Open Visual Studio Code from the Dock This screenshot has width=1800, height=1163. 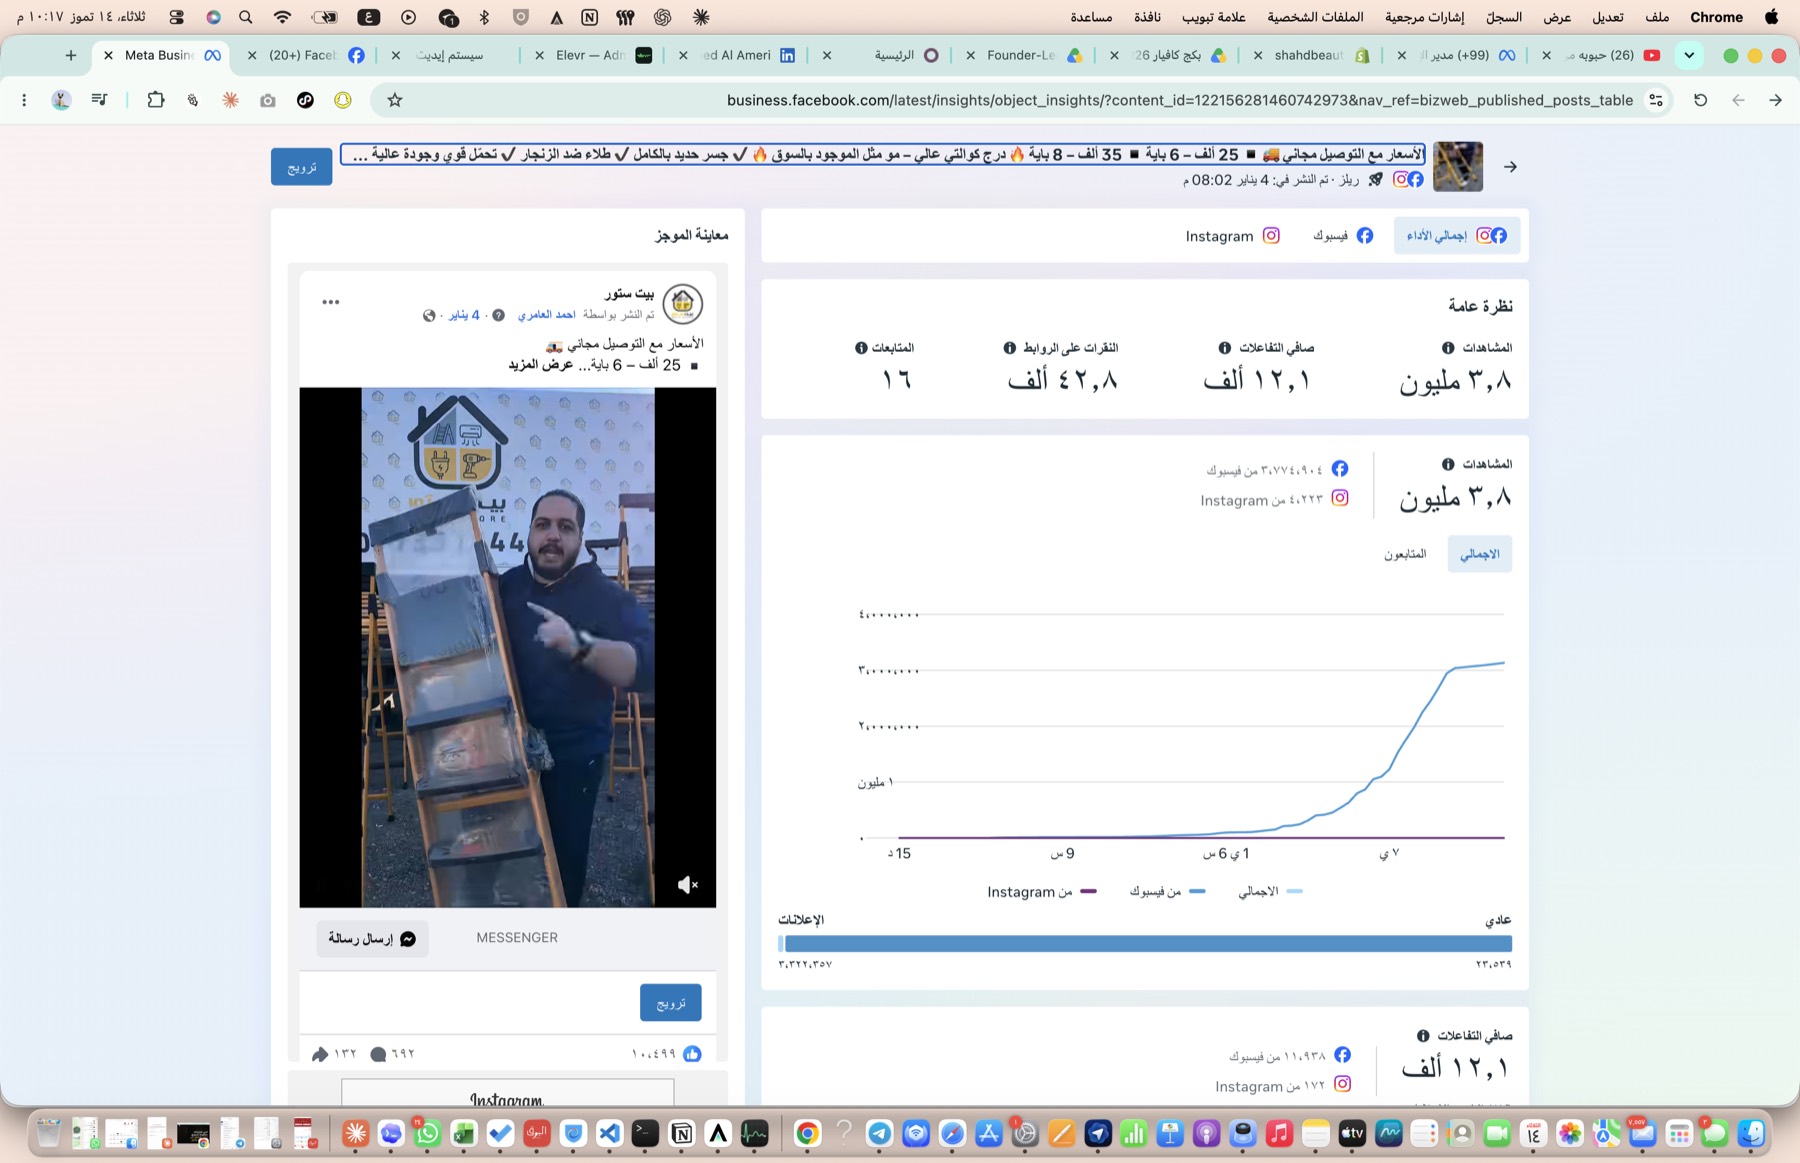coord(609,1133)
